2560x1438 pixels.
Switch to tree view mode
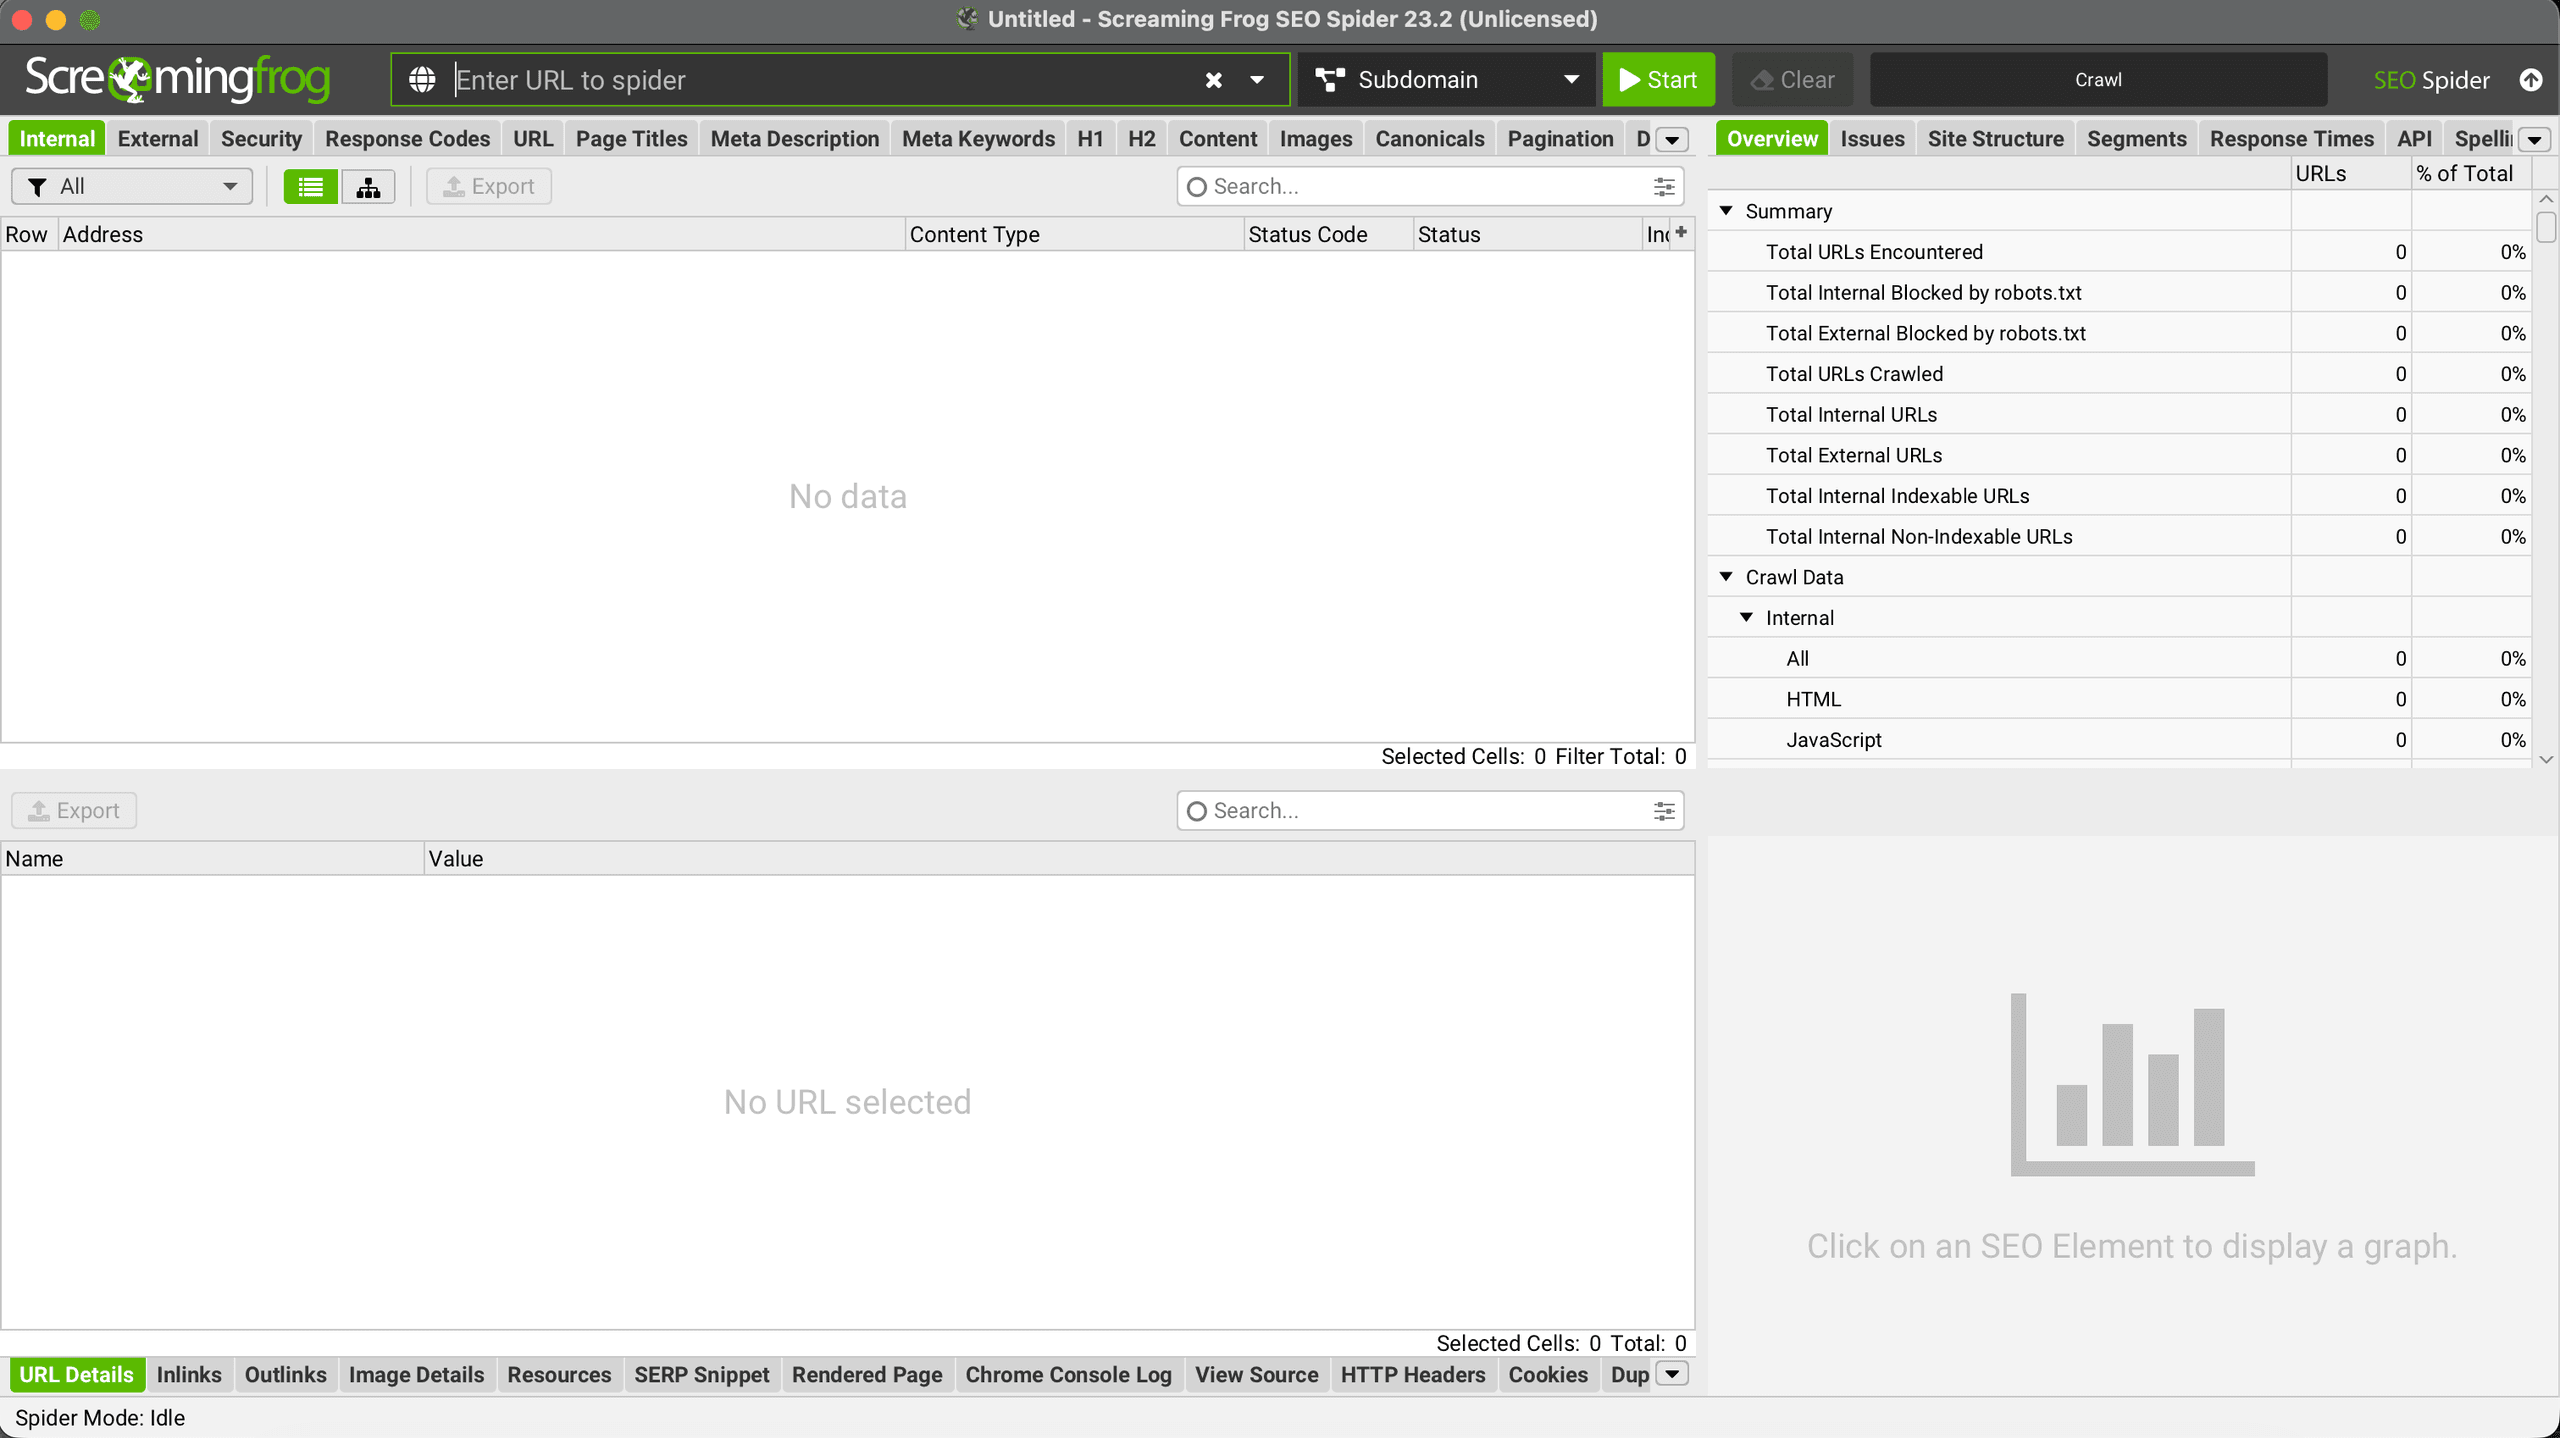tap(368, 187)
